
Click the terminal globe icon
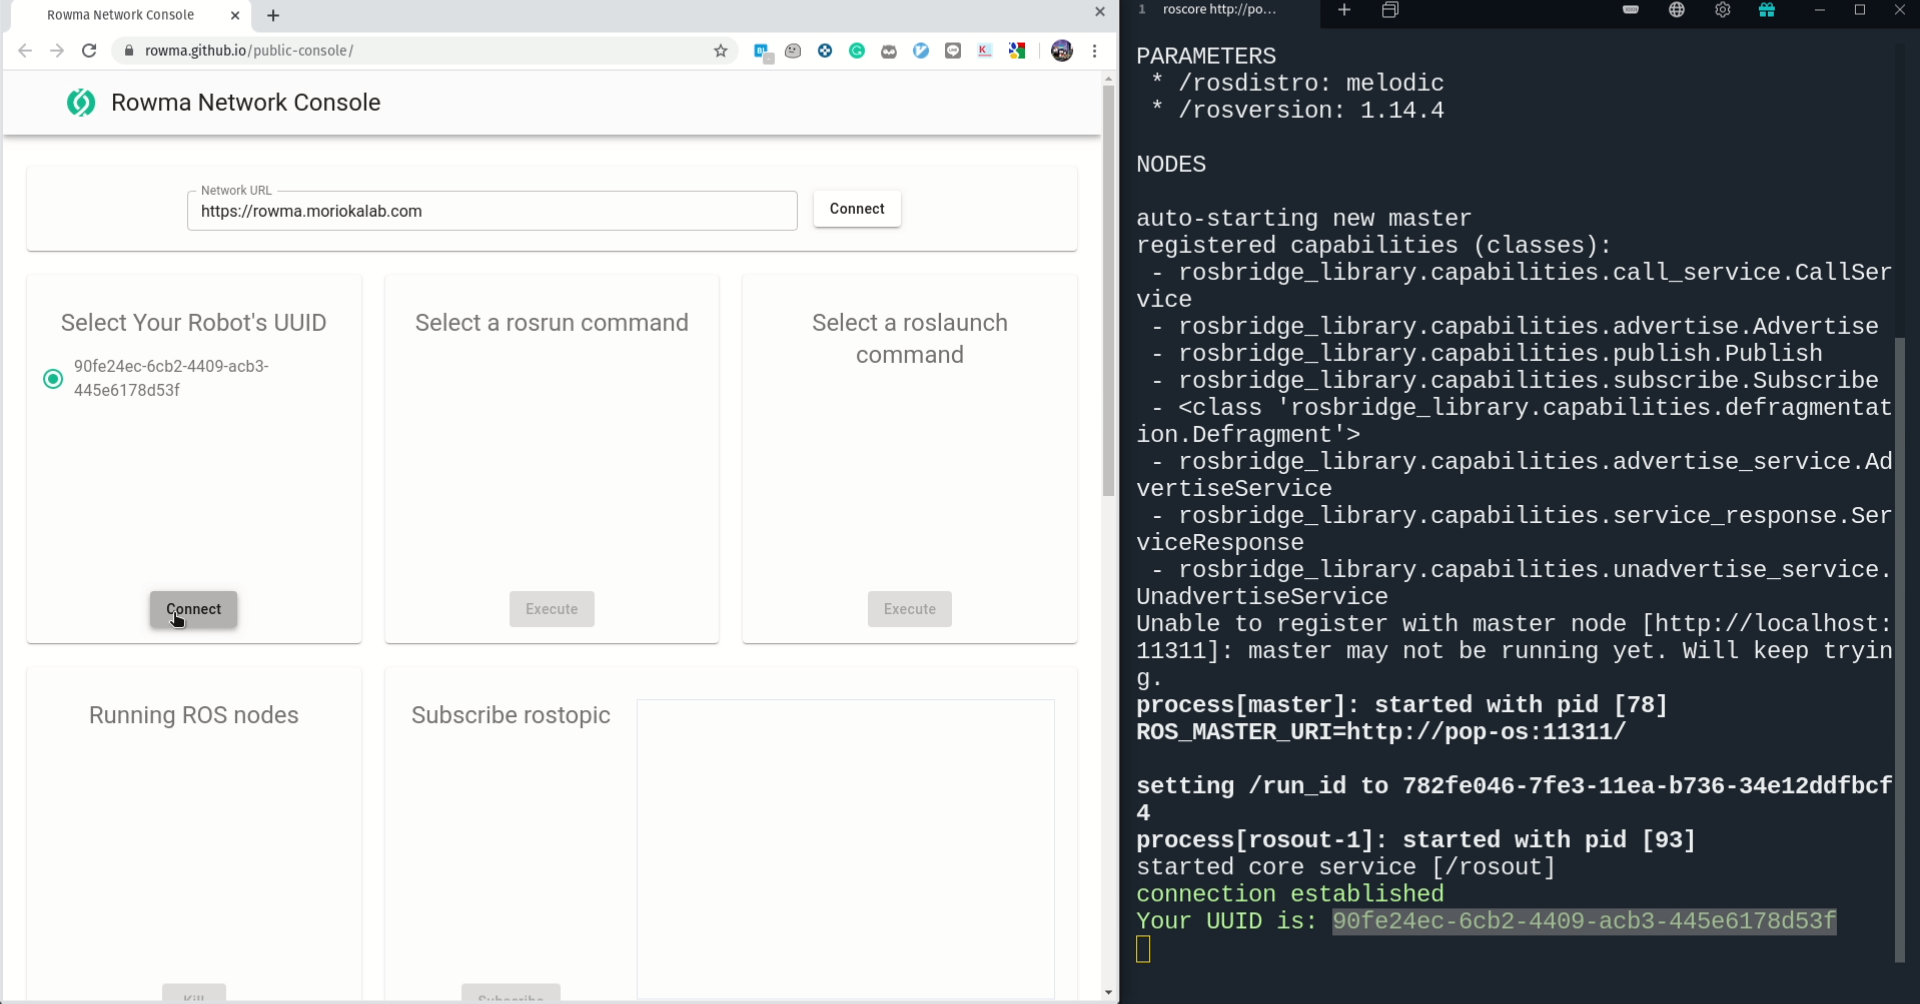pyautogui.click(x=1677, y=10)
